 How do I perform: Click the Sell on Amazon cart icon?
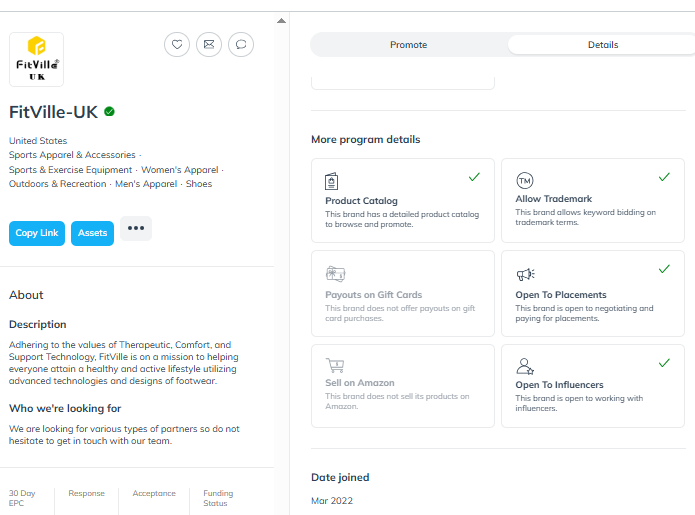tap(335, 366)
